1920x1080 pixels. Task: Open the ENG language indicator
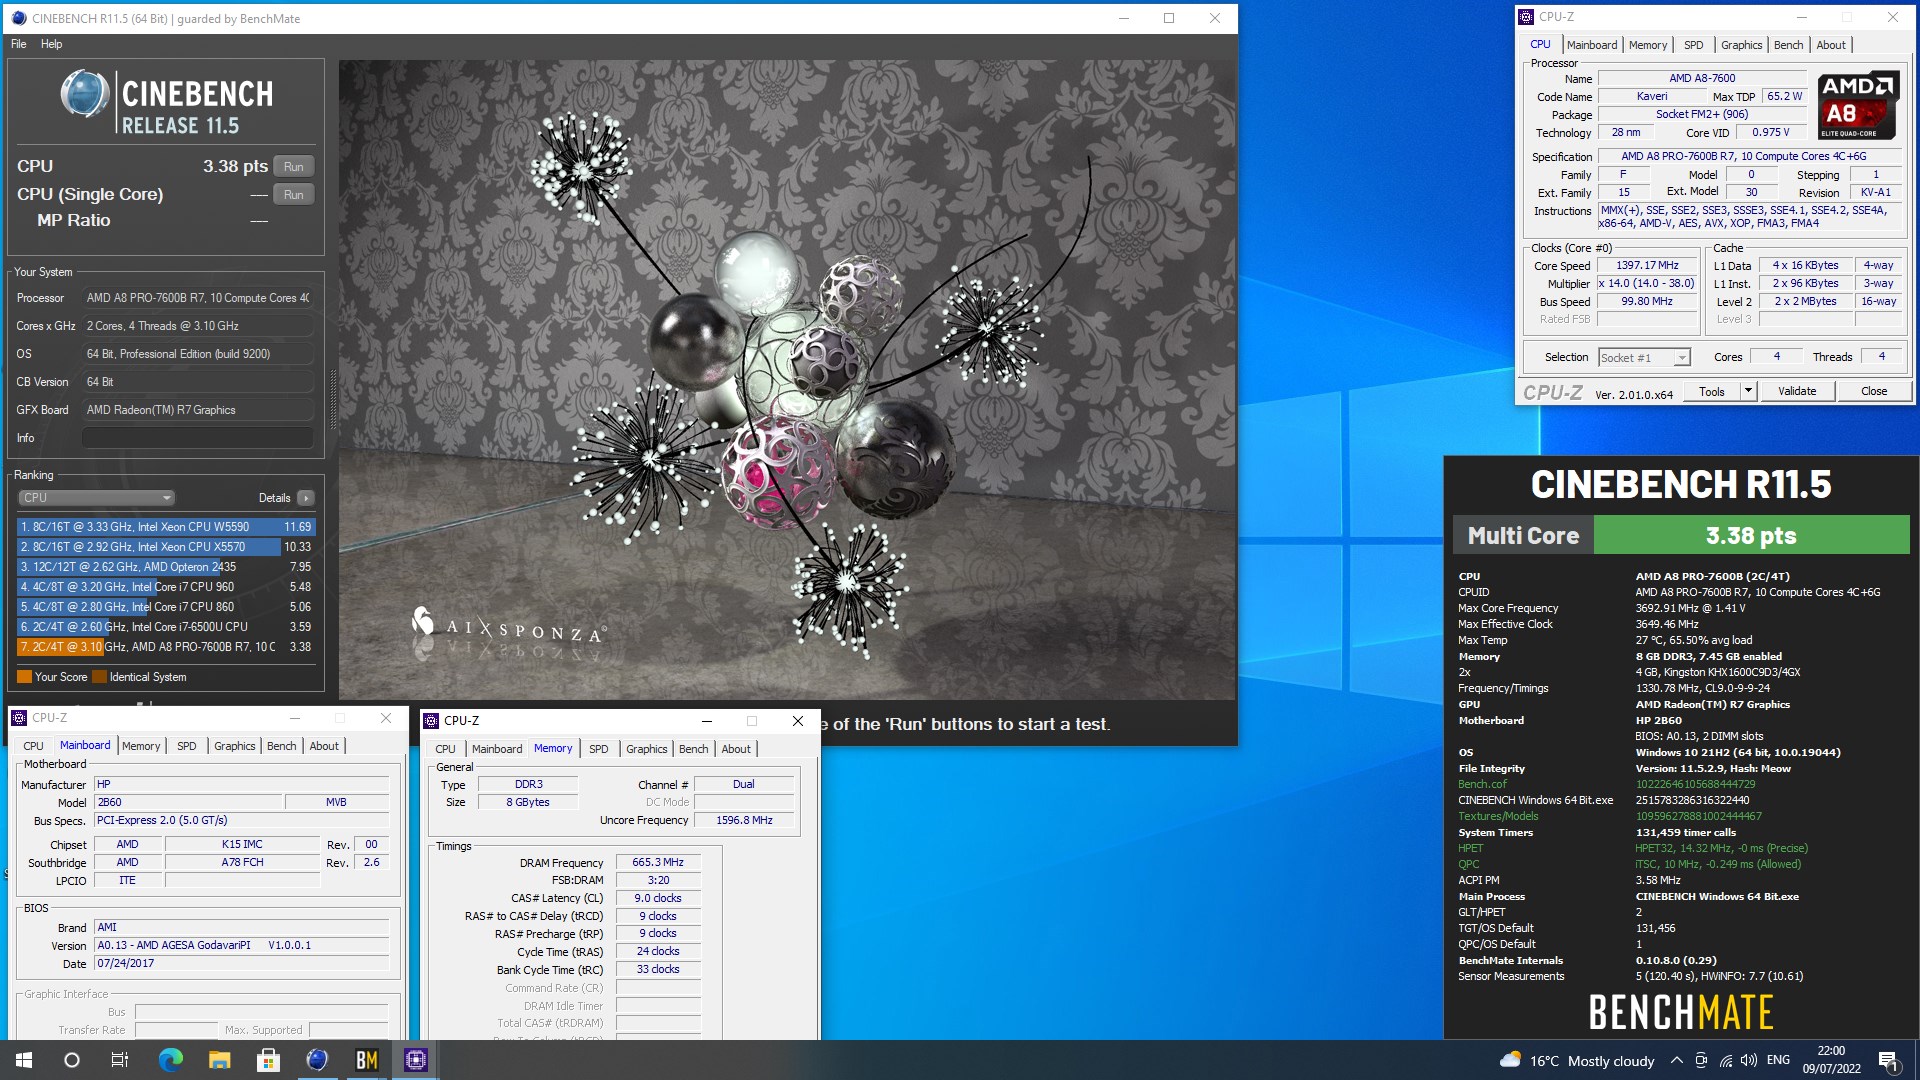coord(1778,1060)
